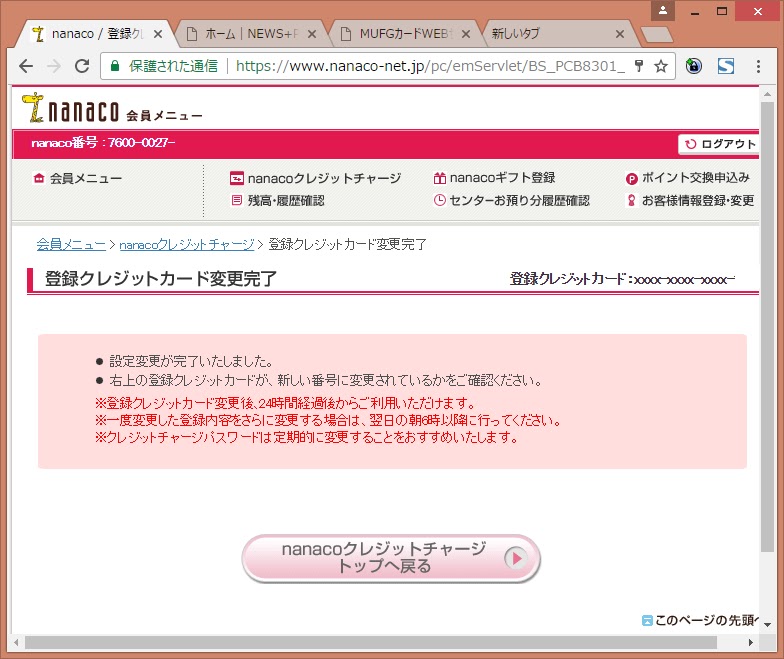Click the horizontal scrollbar thumb
Image resolution: width=784 pixels, height=659 pixels.
pyautogui.click(x=370, y=642)
